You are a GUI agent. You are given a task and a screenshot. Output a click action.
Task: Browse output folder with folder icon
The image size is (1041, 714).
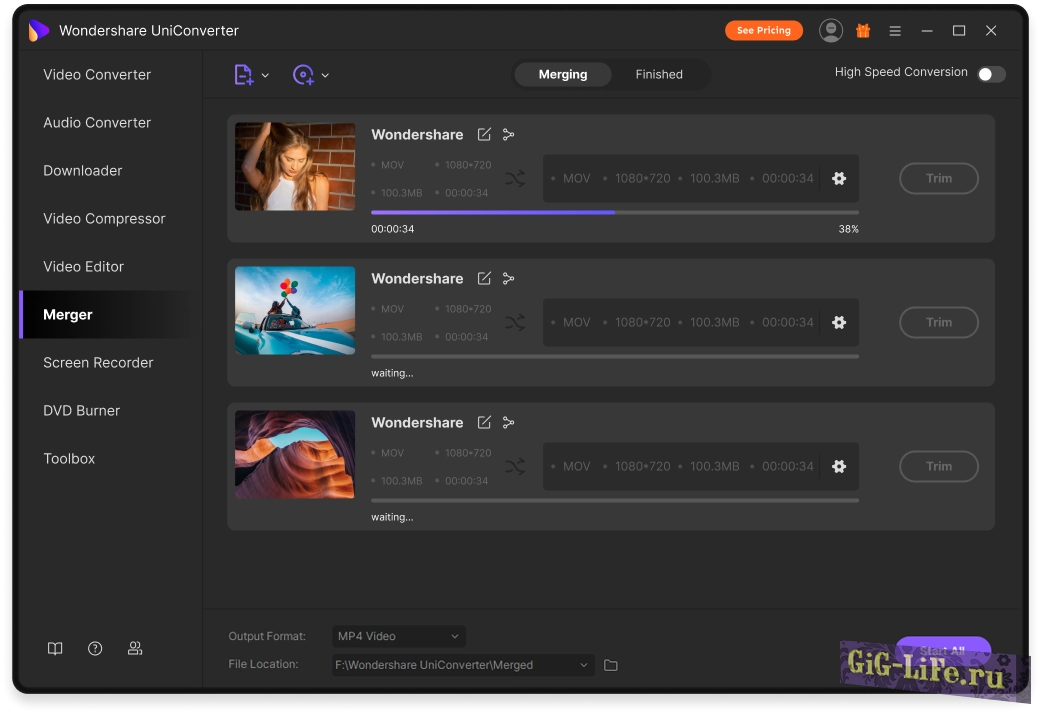click(611, 666)
